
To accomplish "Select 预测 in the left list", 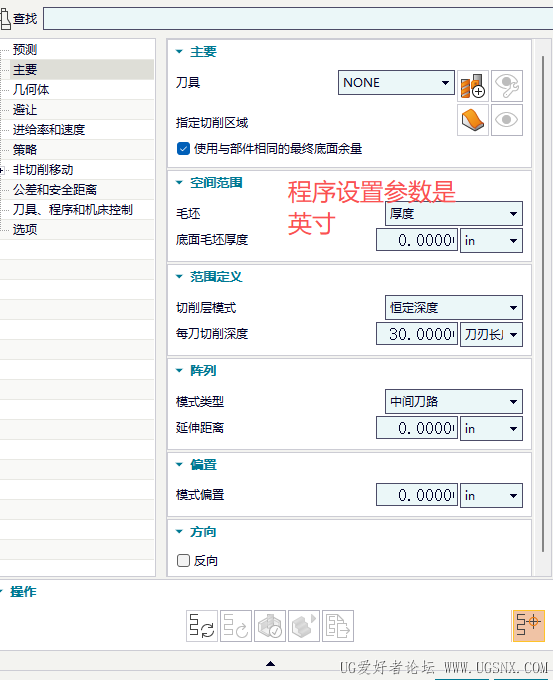I will (25, 49).
